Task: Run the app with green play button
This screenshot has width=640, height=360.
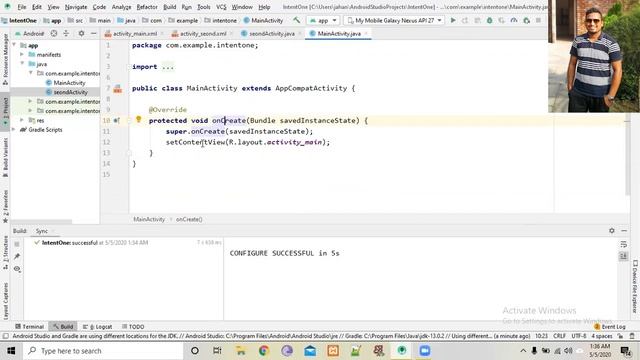Action: (453, 20)
